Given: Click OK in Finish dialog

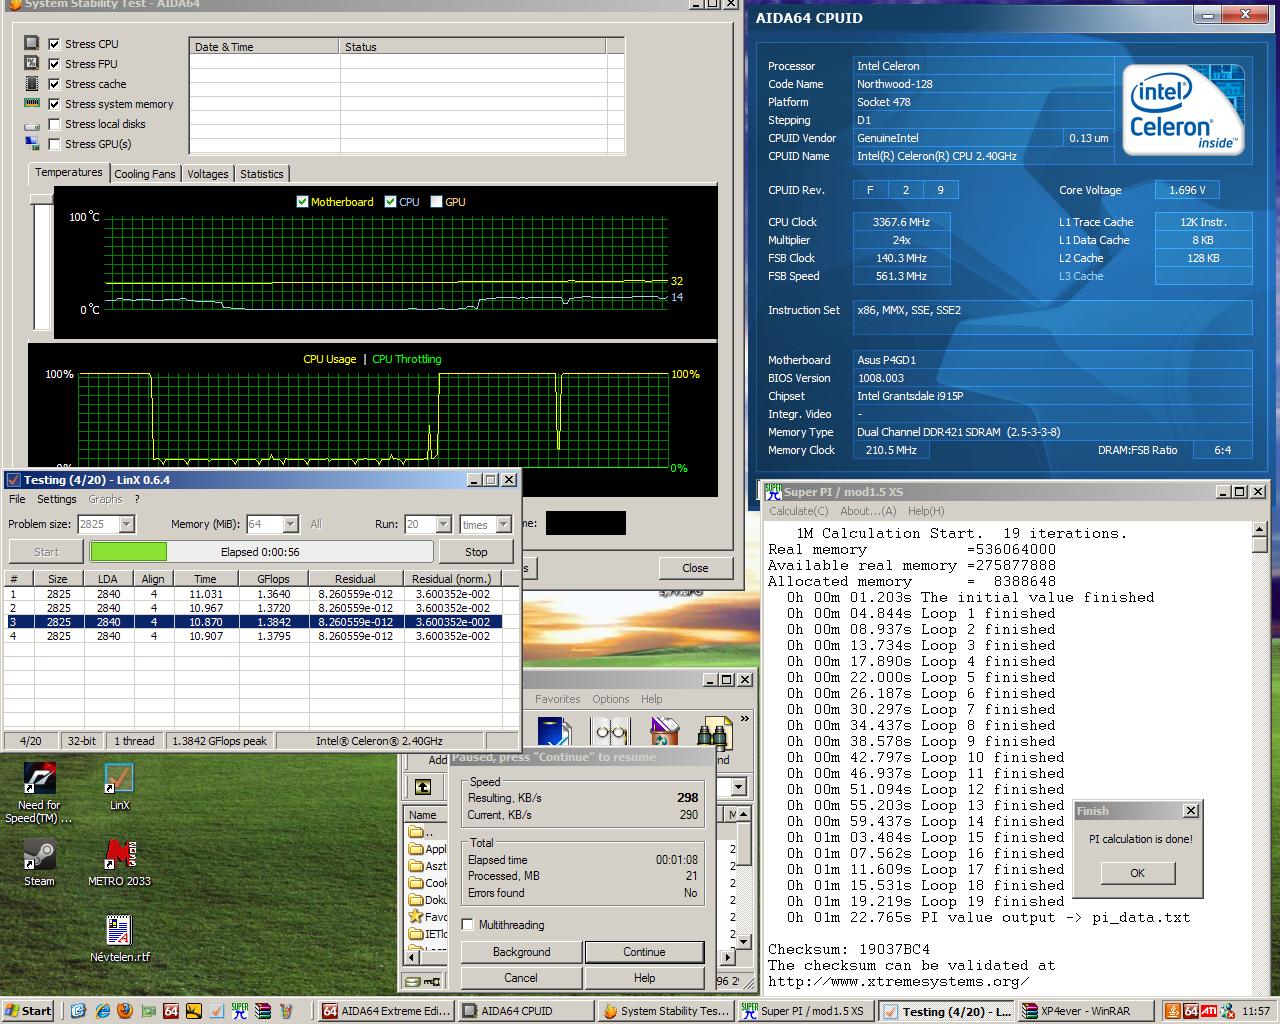Looking at the screenshot, I should pyautogui.click(x=1137, y=873).
